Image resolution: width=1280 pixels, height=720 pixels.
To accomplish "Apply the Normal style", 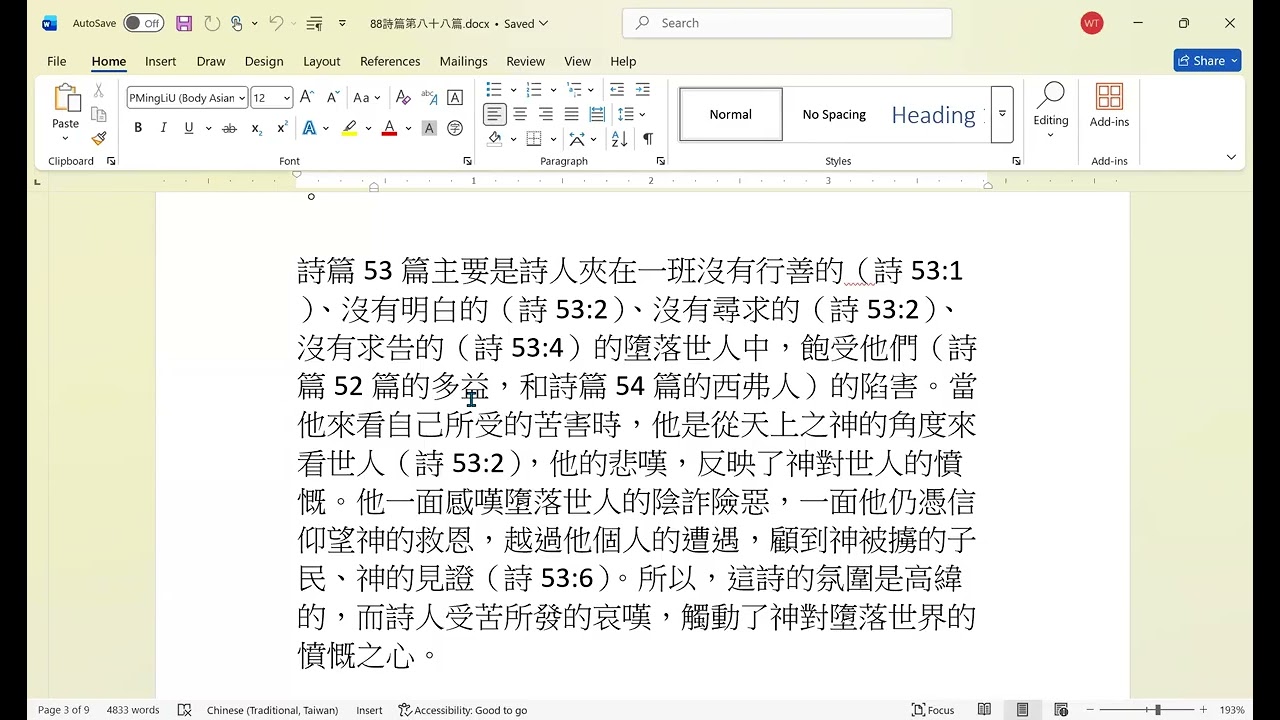I will tap(731, 114).
